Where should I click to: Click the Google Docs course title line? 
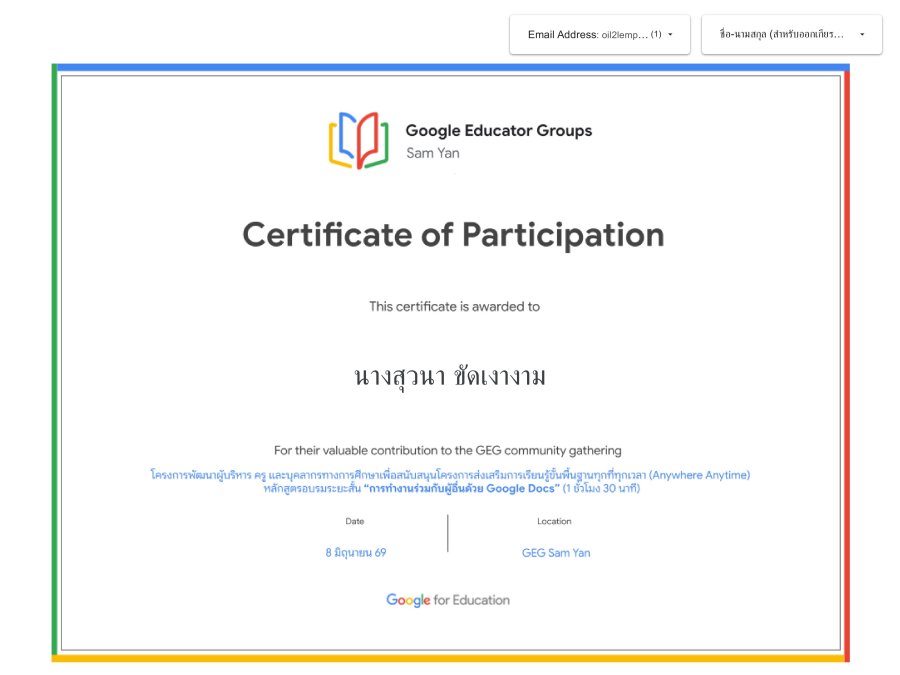452,488
